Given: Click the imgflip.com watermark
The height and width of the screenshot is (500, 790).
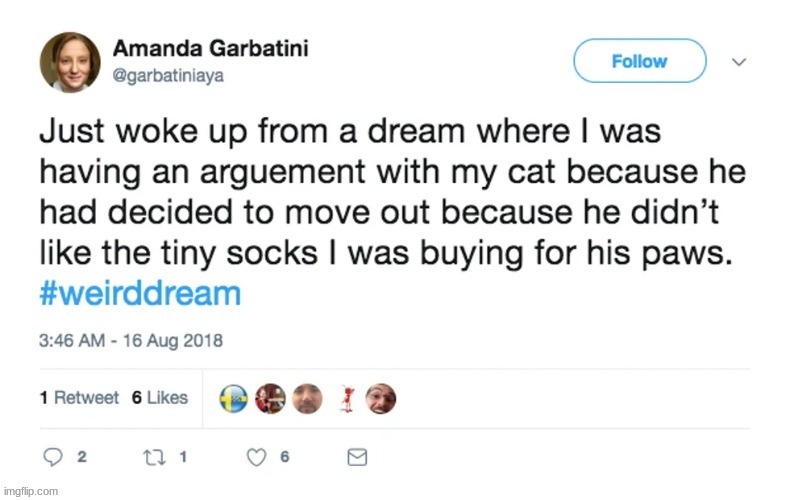Looking at the screenshot, I should 30,491.
